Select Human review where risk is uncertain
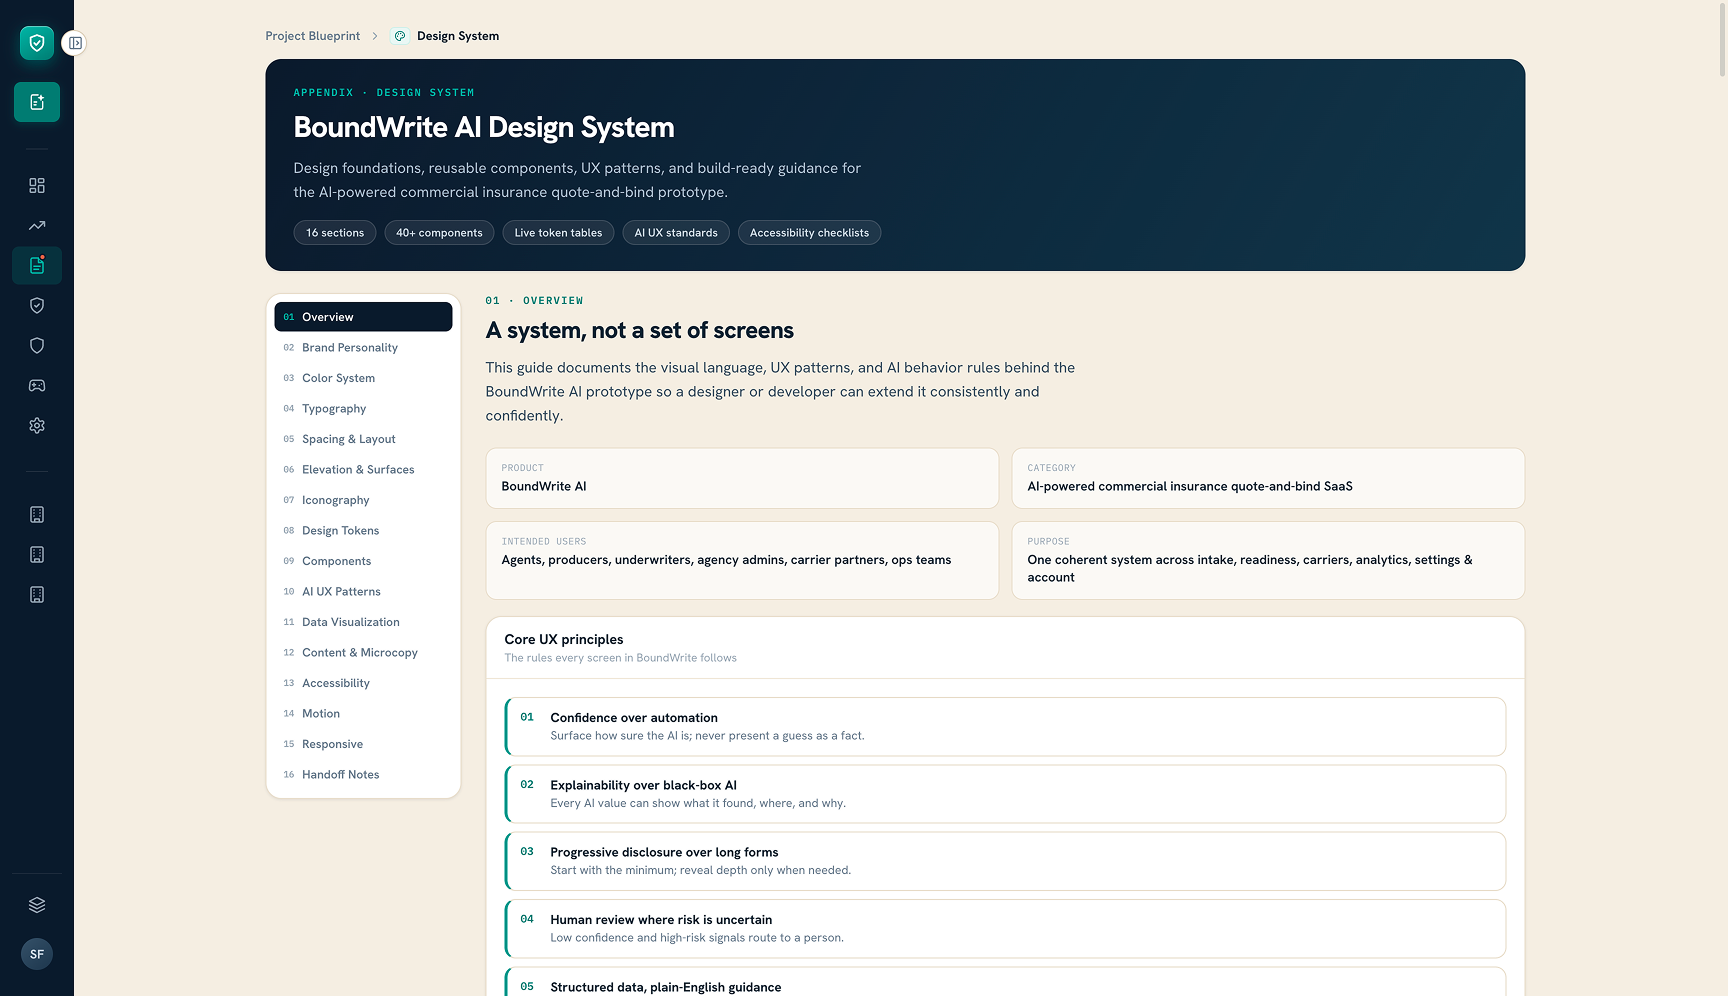This screenshot has width=1728, height=996. (x=1005, y=929)
